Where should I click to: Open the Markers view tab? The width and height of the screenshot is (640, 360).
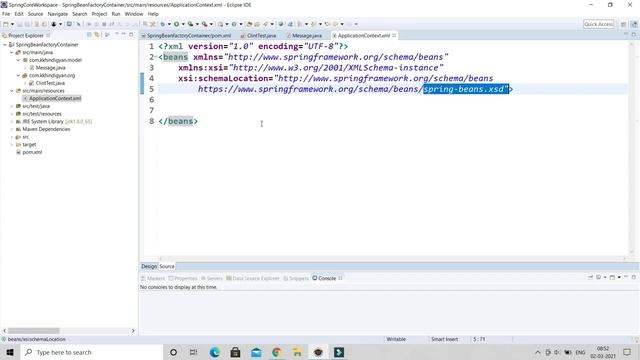tap(153, 278)
